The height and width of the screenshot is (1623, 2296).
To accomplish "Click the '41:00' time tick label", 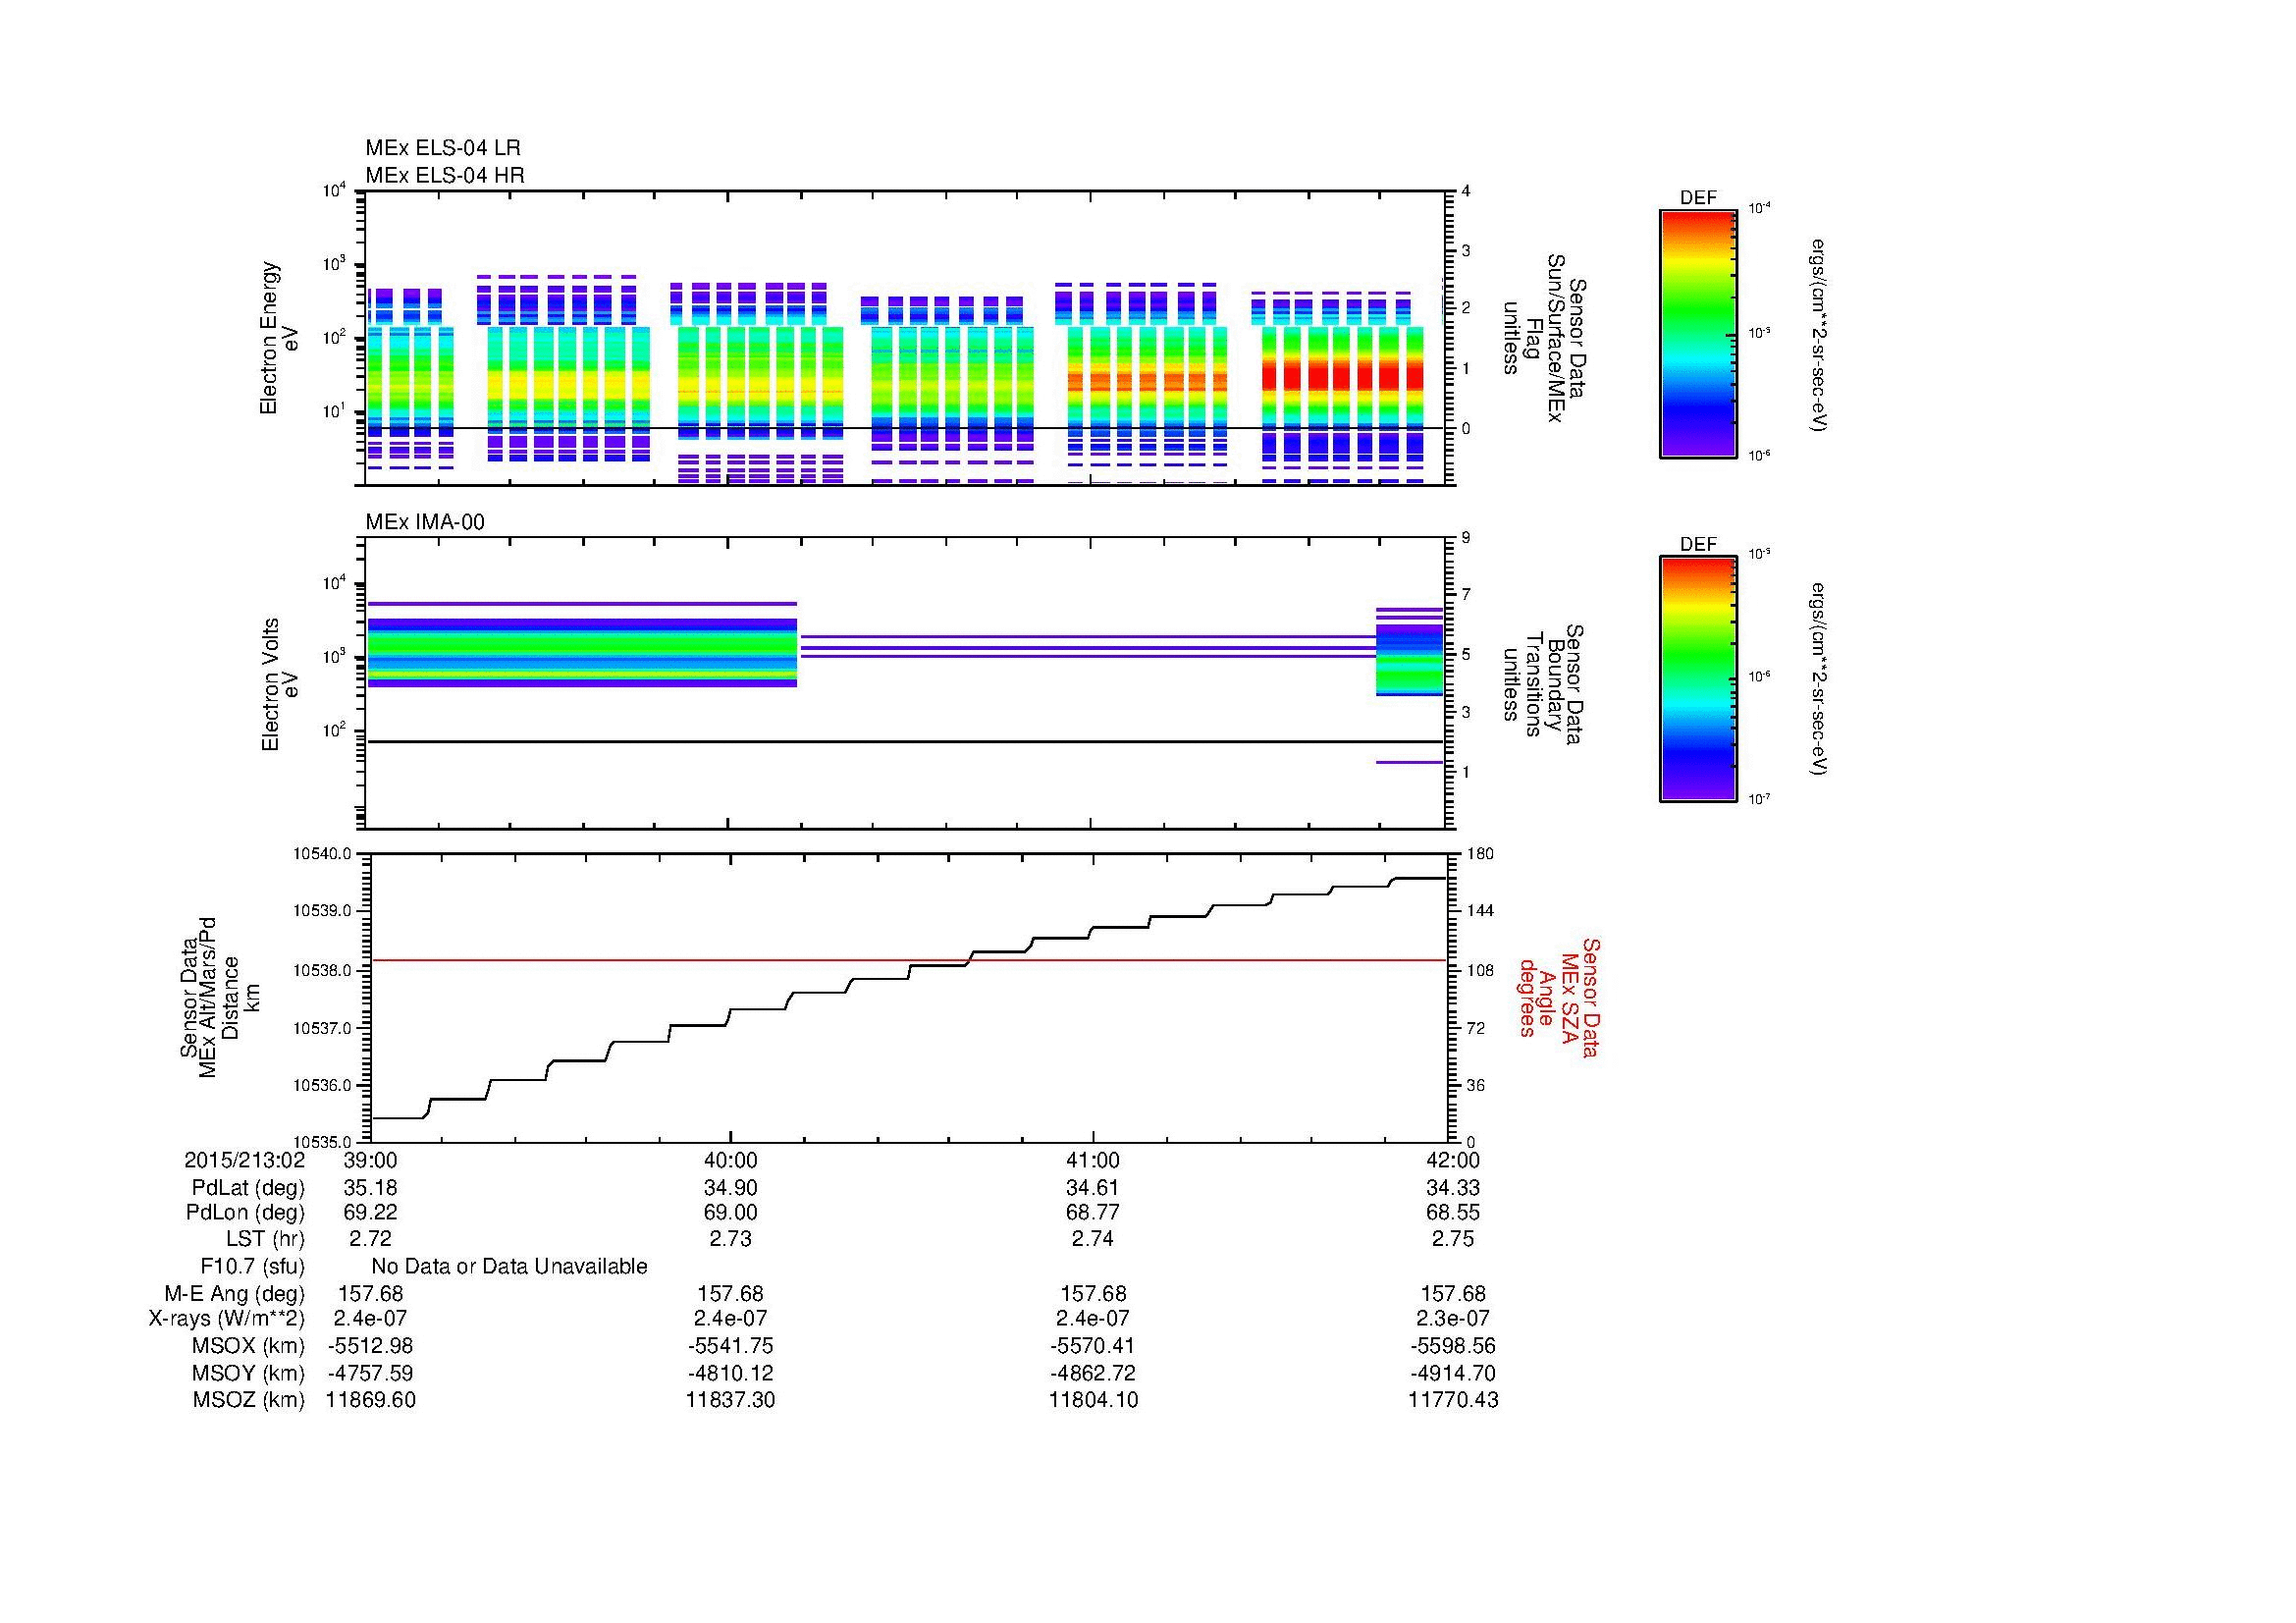I will (1093, 1160).
